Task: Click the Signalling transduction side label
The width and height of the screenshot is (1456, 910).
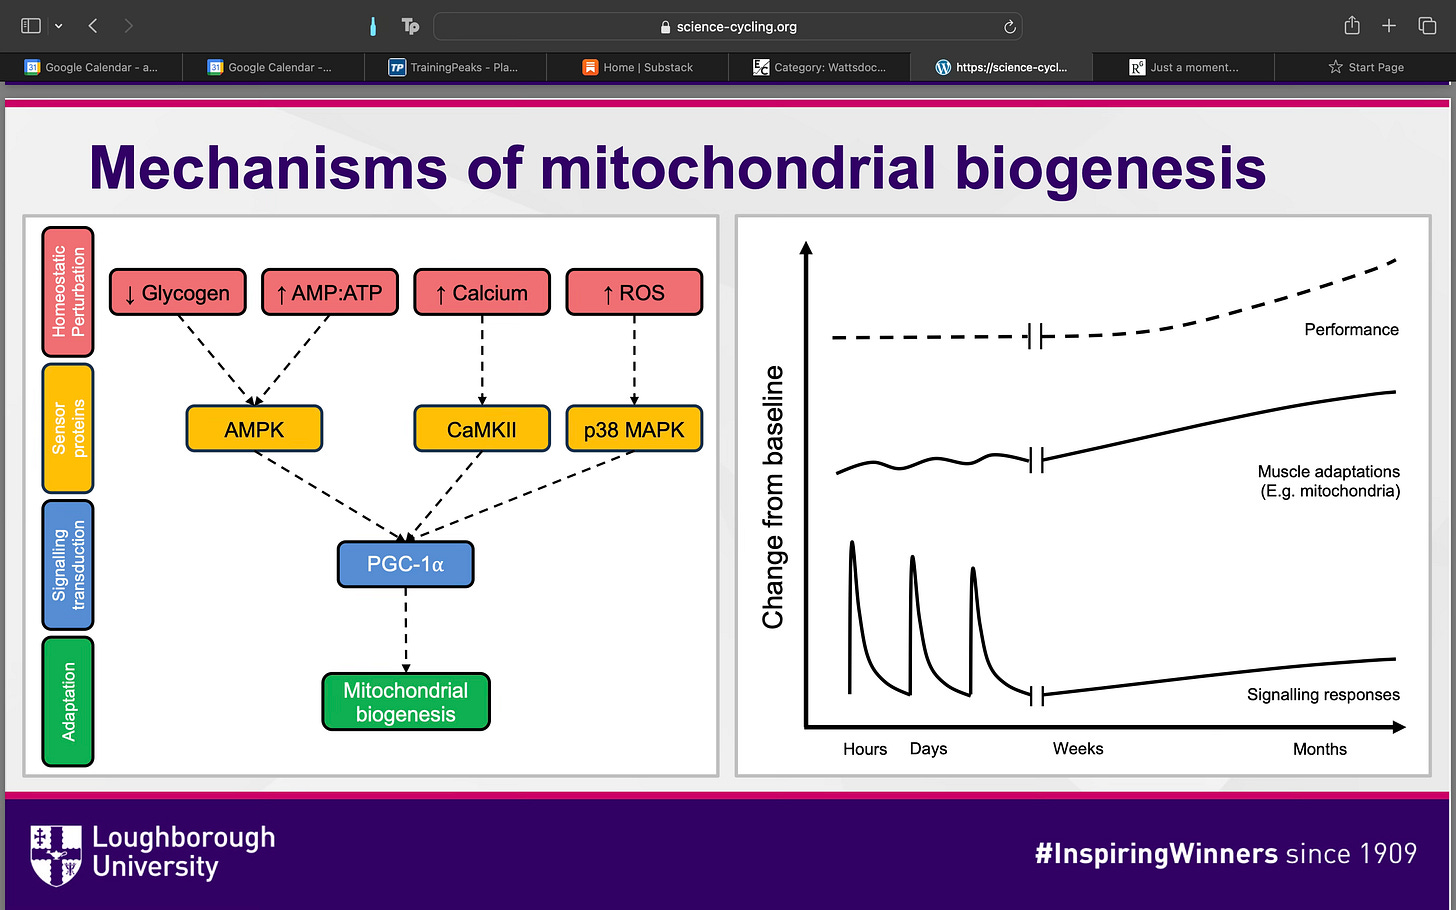Action: tap(68, 565)
